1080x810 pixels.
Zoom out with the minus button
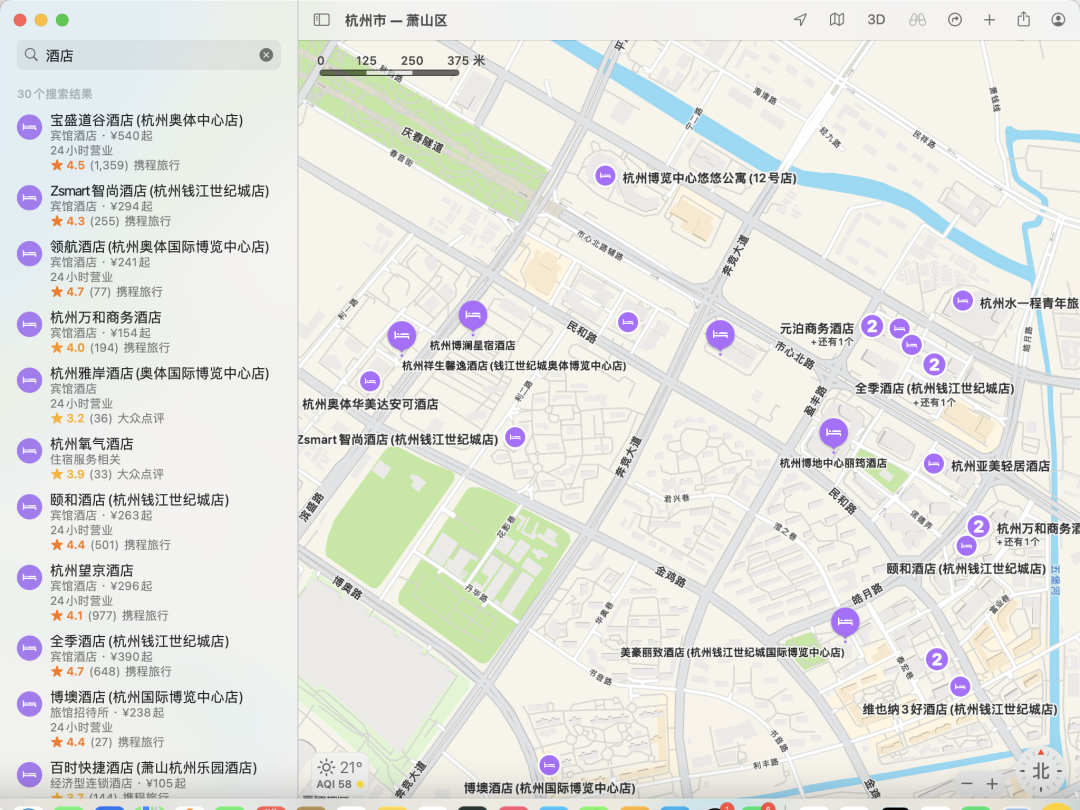(x=967, y=784)
